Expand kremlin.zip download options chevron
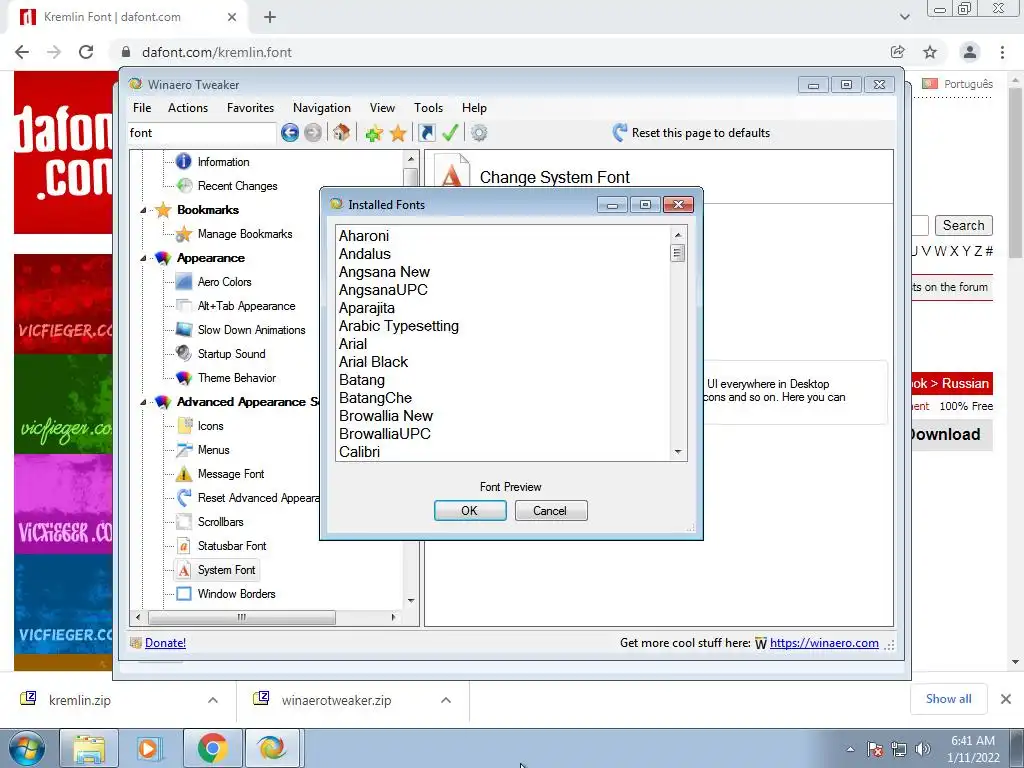Screen dimensions: 1024x768 213,700
